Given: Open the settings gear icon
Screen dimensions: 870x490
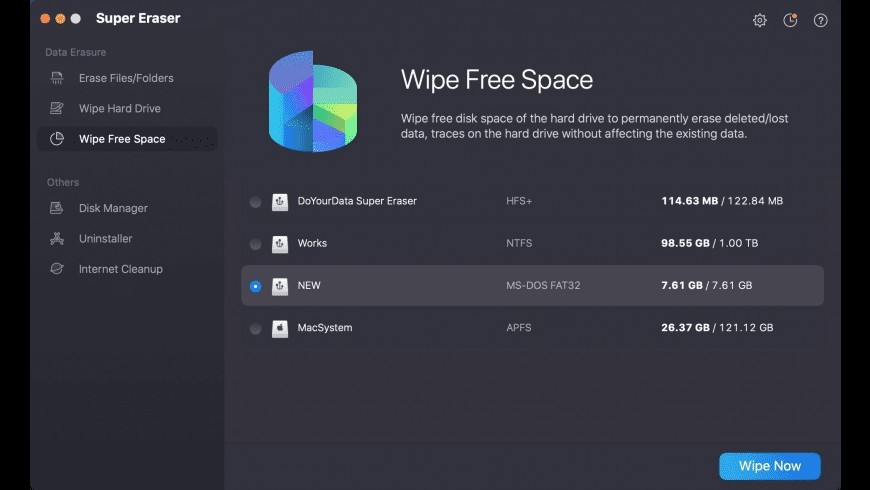Looking at the screenshot, I should tap(760, 21).
